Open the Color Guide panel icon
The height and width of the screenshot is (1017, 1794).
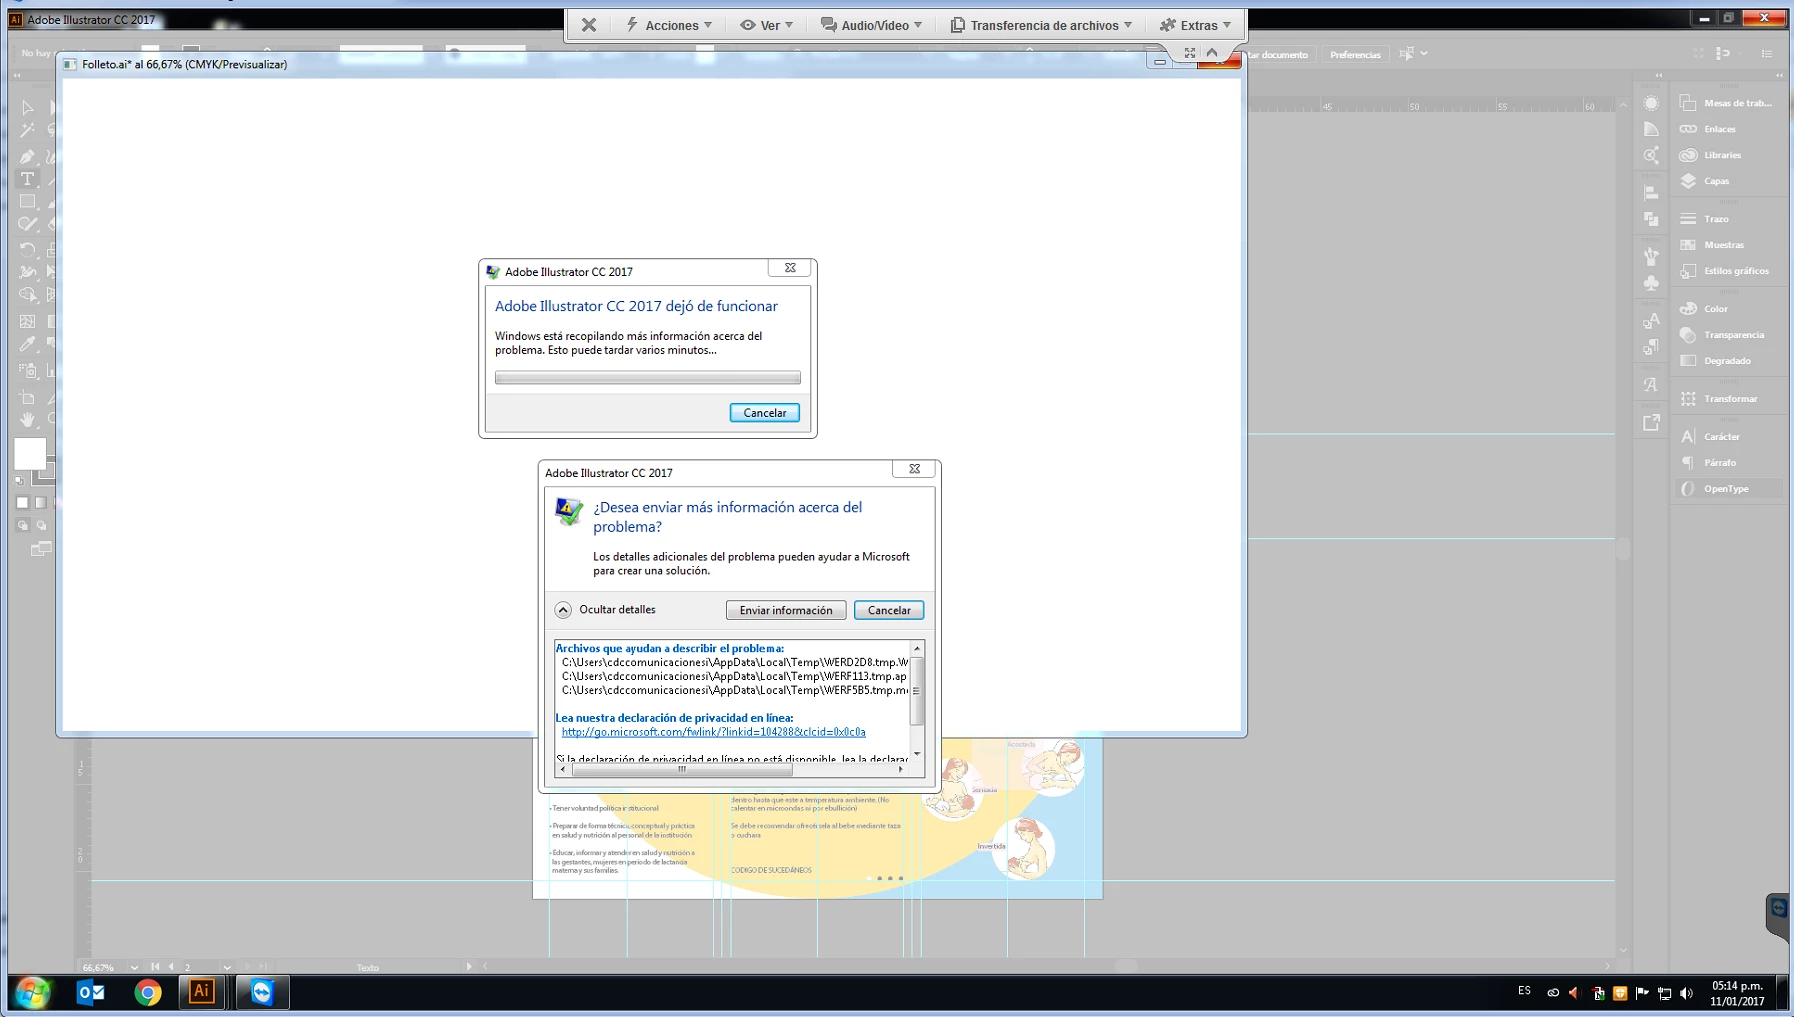tap(1651, 129)
